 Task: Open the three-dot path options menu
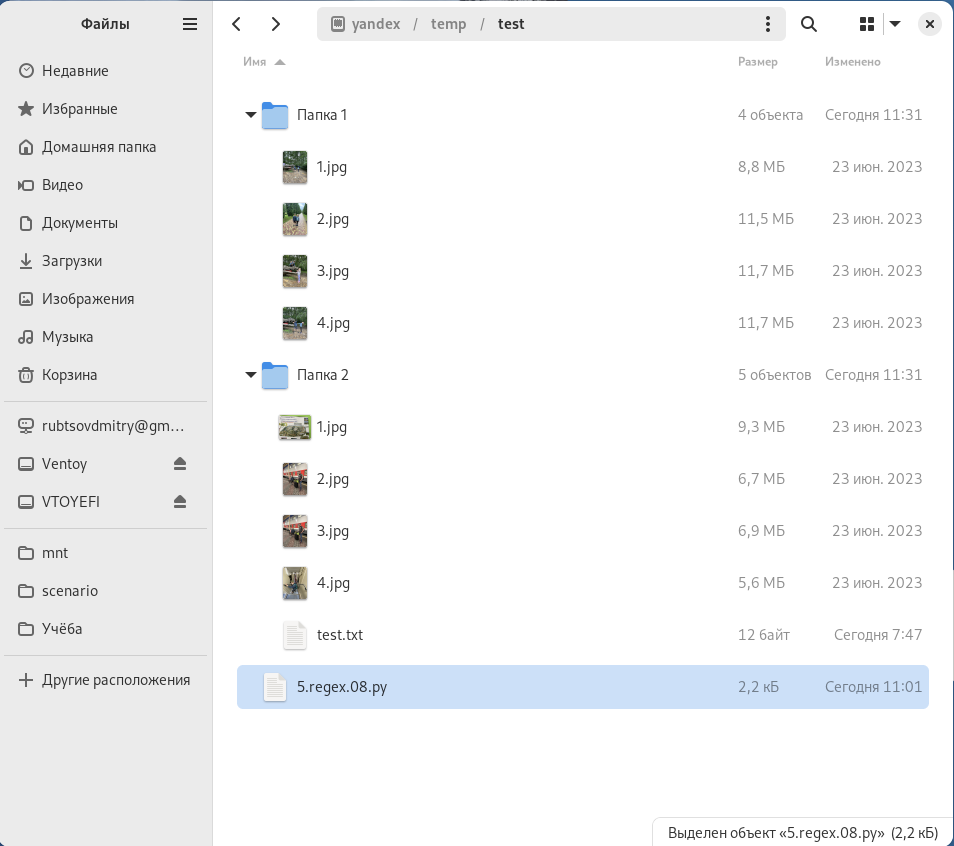click(767, 24)
